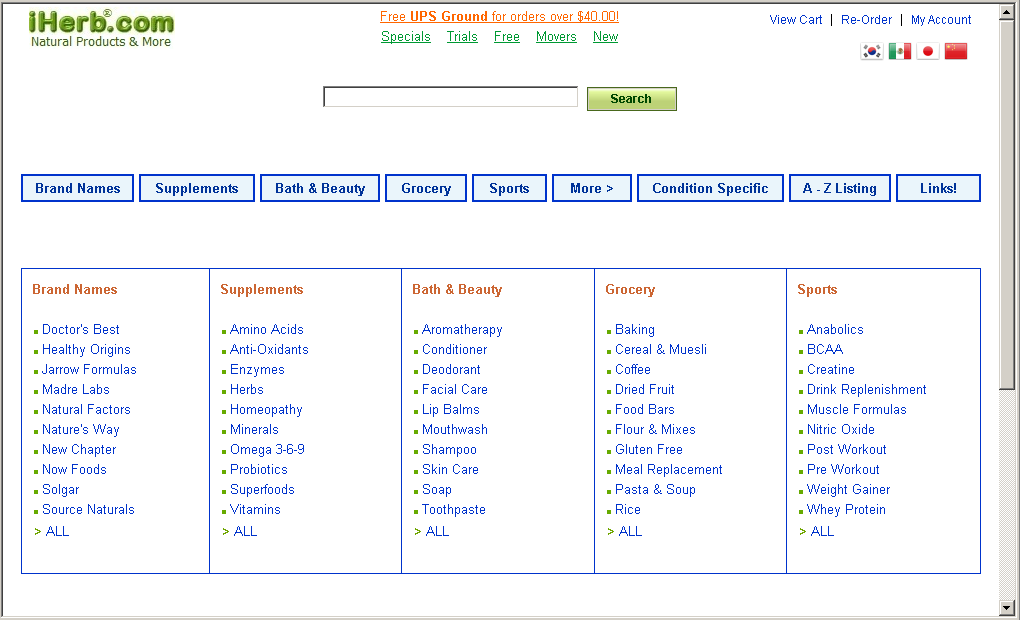Go home via the iHerb.com logo
1020x620 pixels.
pos(101,29)
